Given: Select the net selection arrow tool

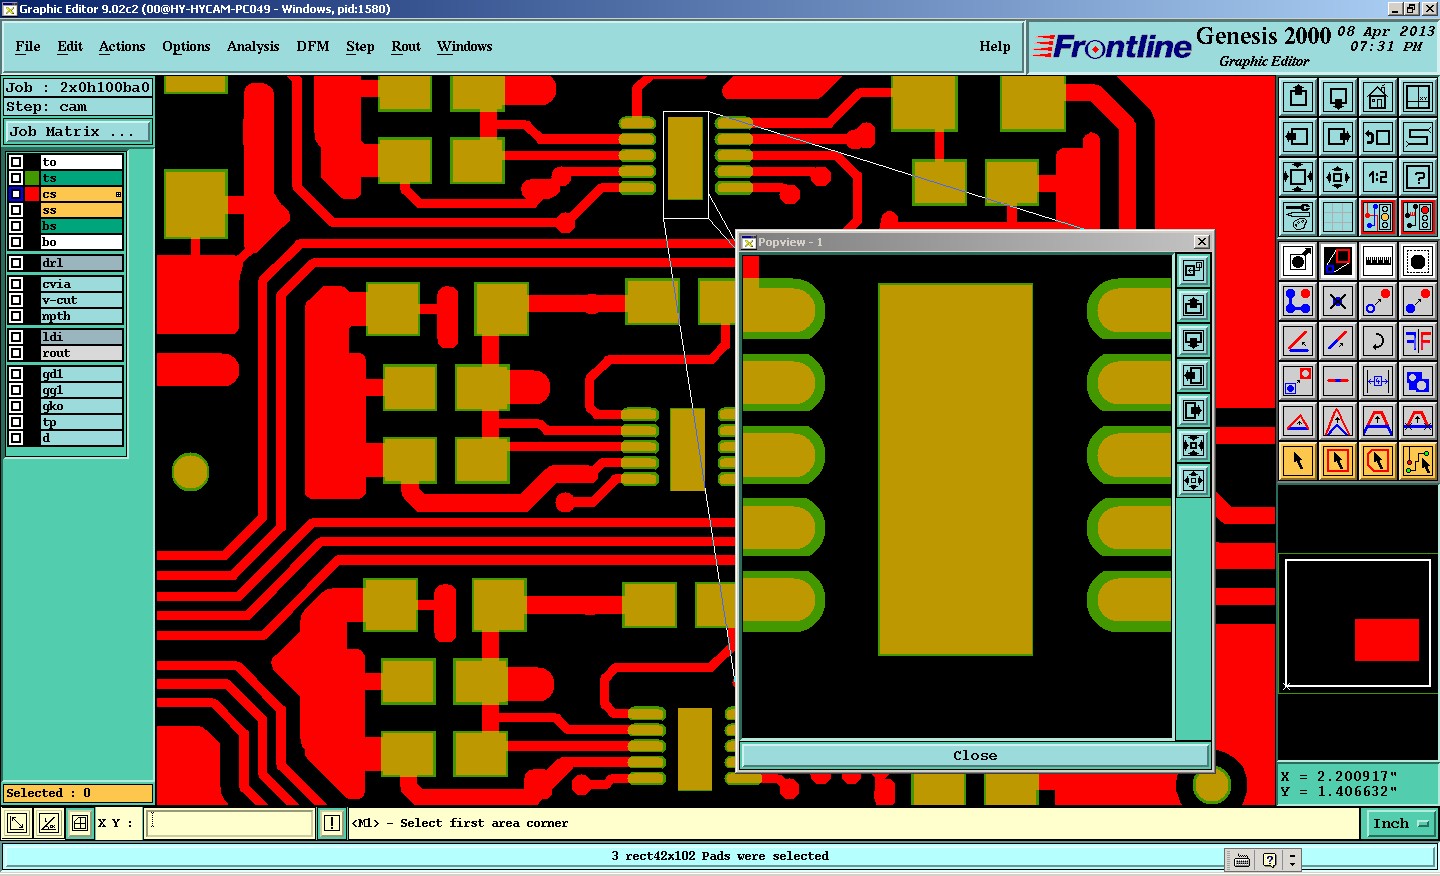Looking at the screenshot, I should pyautogui.click(x=1418, y=461).
